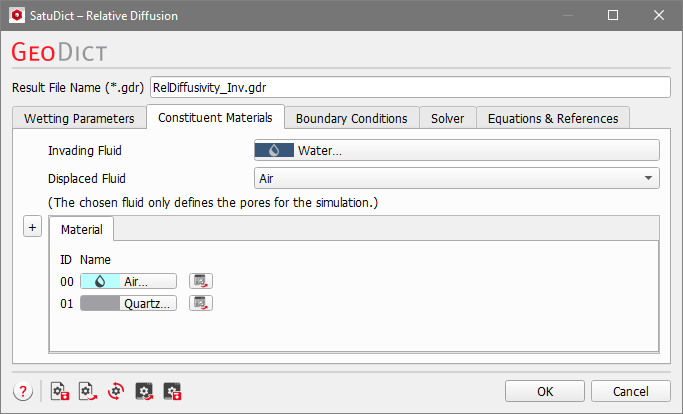Viewport: 683px width, 414px height.
Task: Click the 'Result File Name (*.gdr)' label
Action: [78, 88]
